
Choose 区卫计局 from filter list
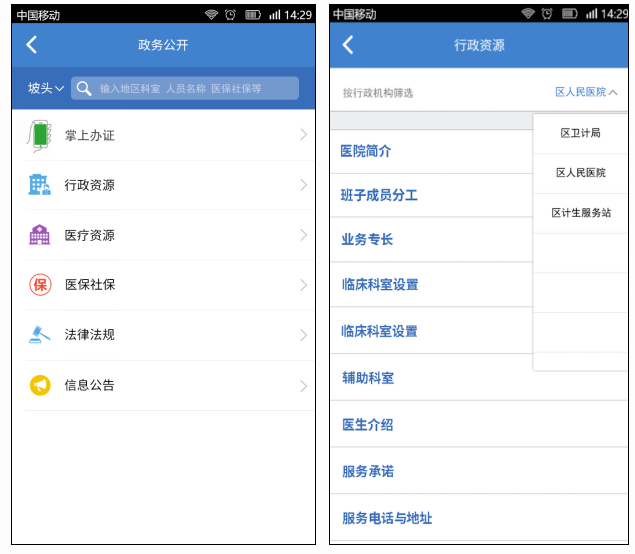point(580,133)
